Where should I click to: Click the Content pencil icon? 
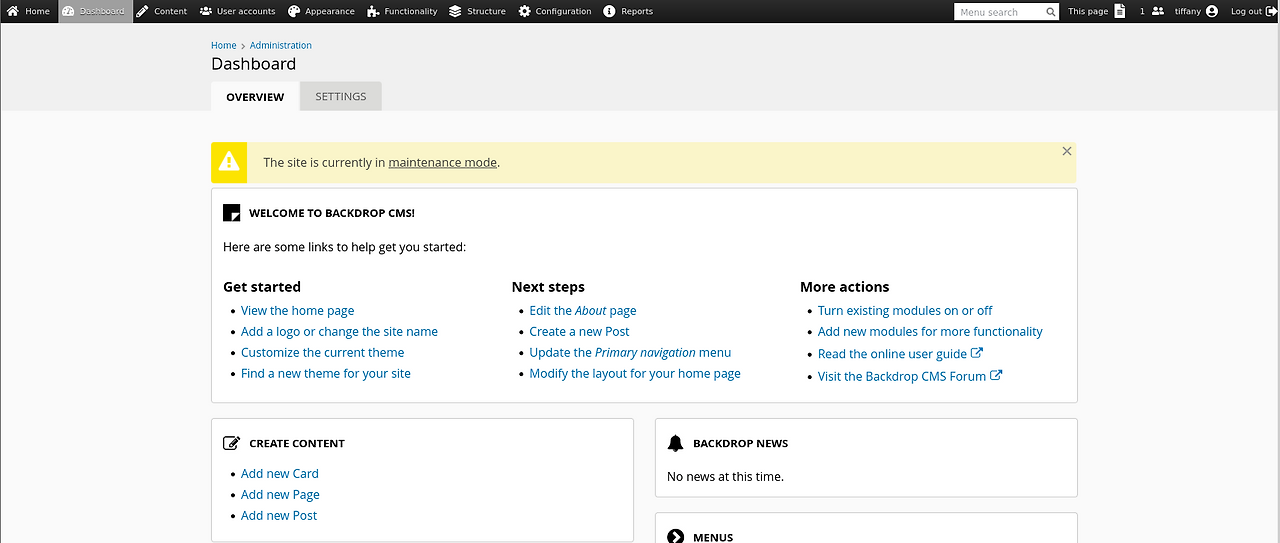click(142, 11)
